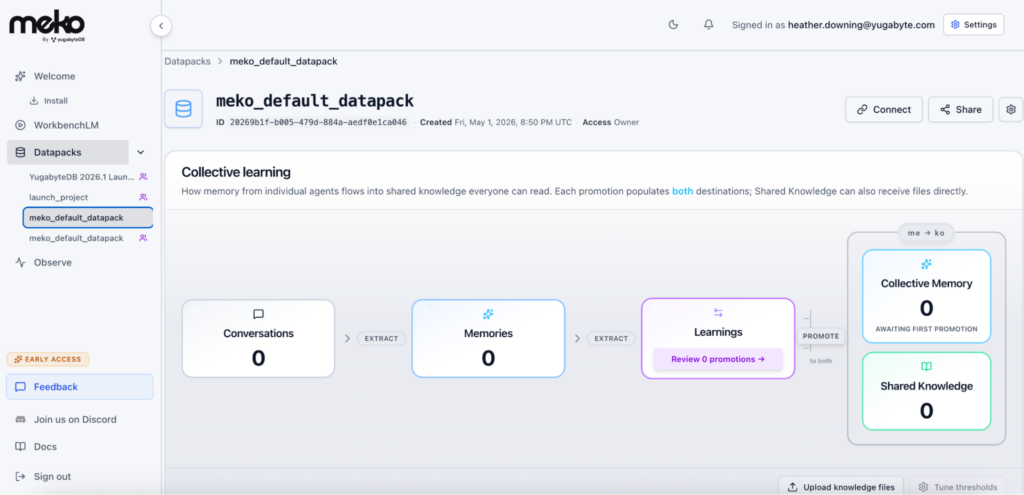Click EXTRACT pill after Conversations
Viewport: 1024px width, 495px height.
click(x=381, y=338)
